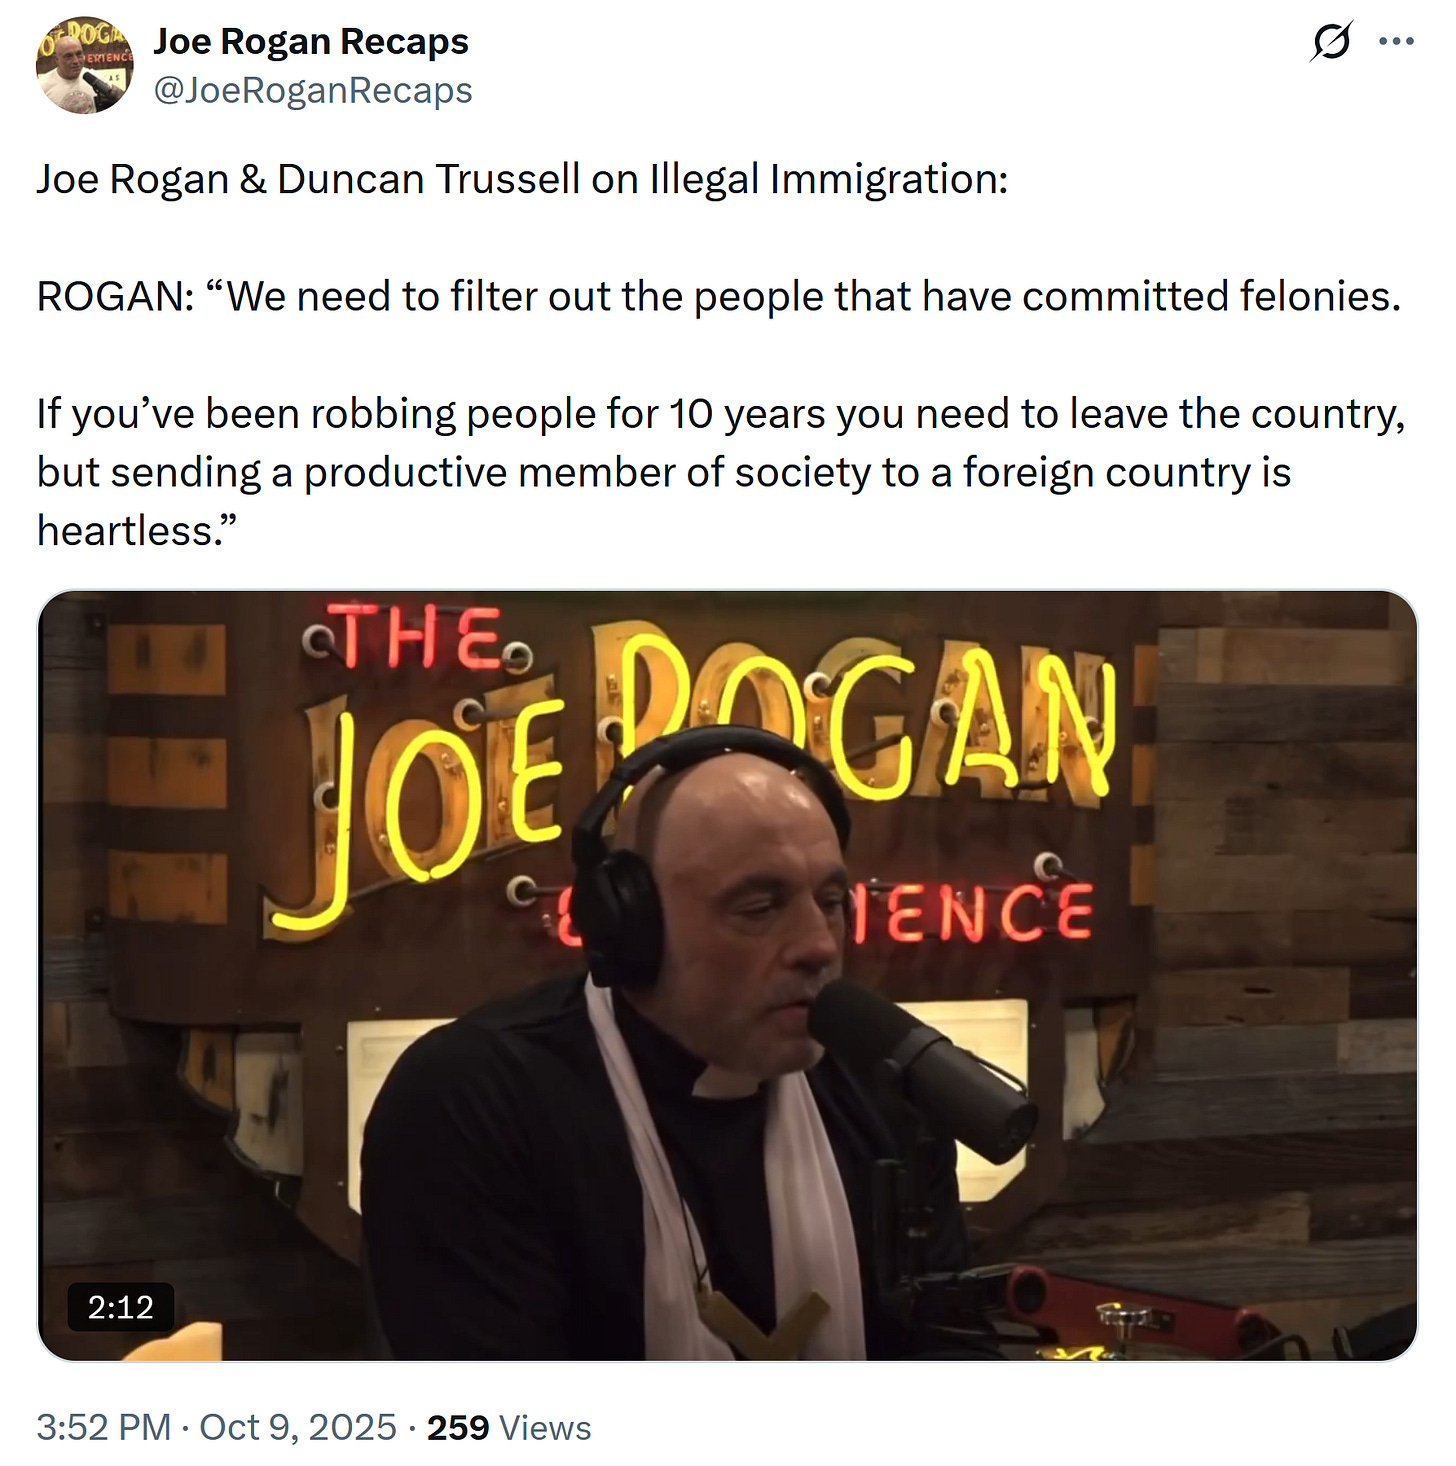Click the 2:12 video duration badge
The width and height of the screenshot is (1456, 1466).
point(121,1306)
